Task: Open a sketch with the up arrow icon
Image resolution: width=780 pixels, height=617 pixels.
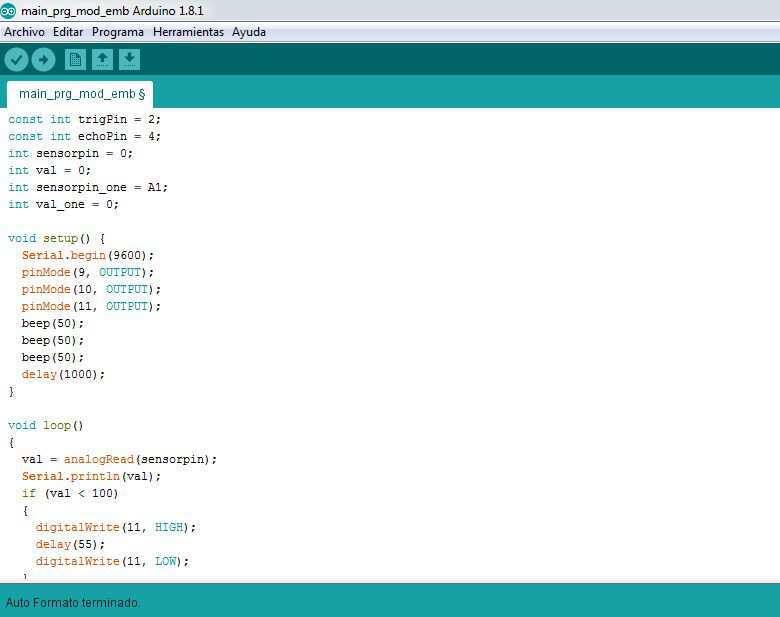Action: [102, 60]
